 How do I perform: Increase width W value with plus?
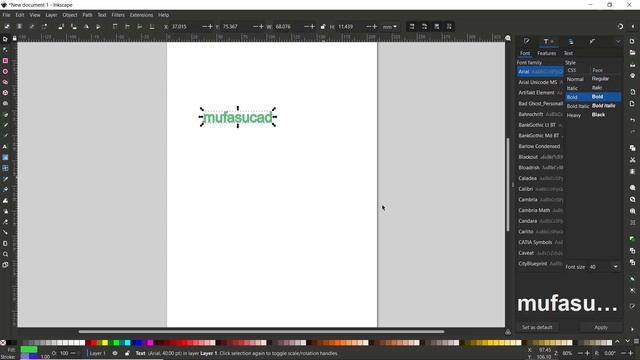point(313,27)
